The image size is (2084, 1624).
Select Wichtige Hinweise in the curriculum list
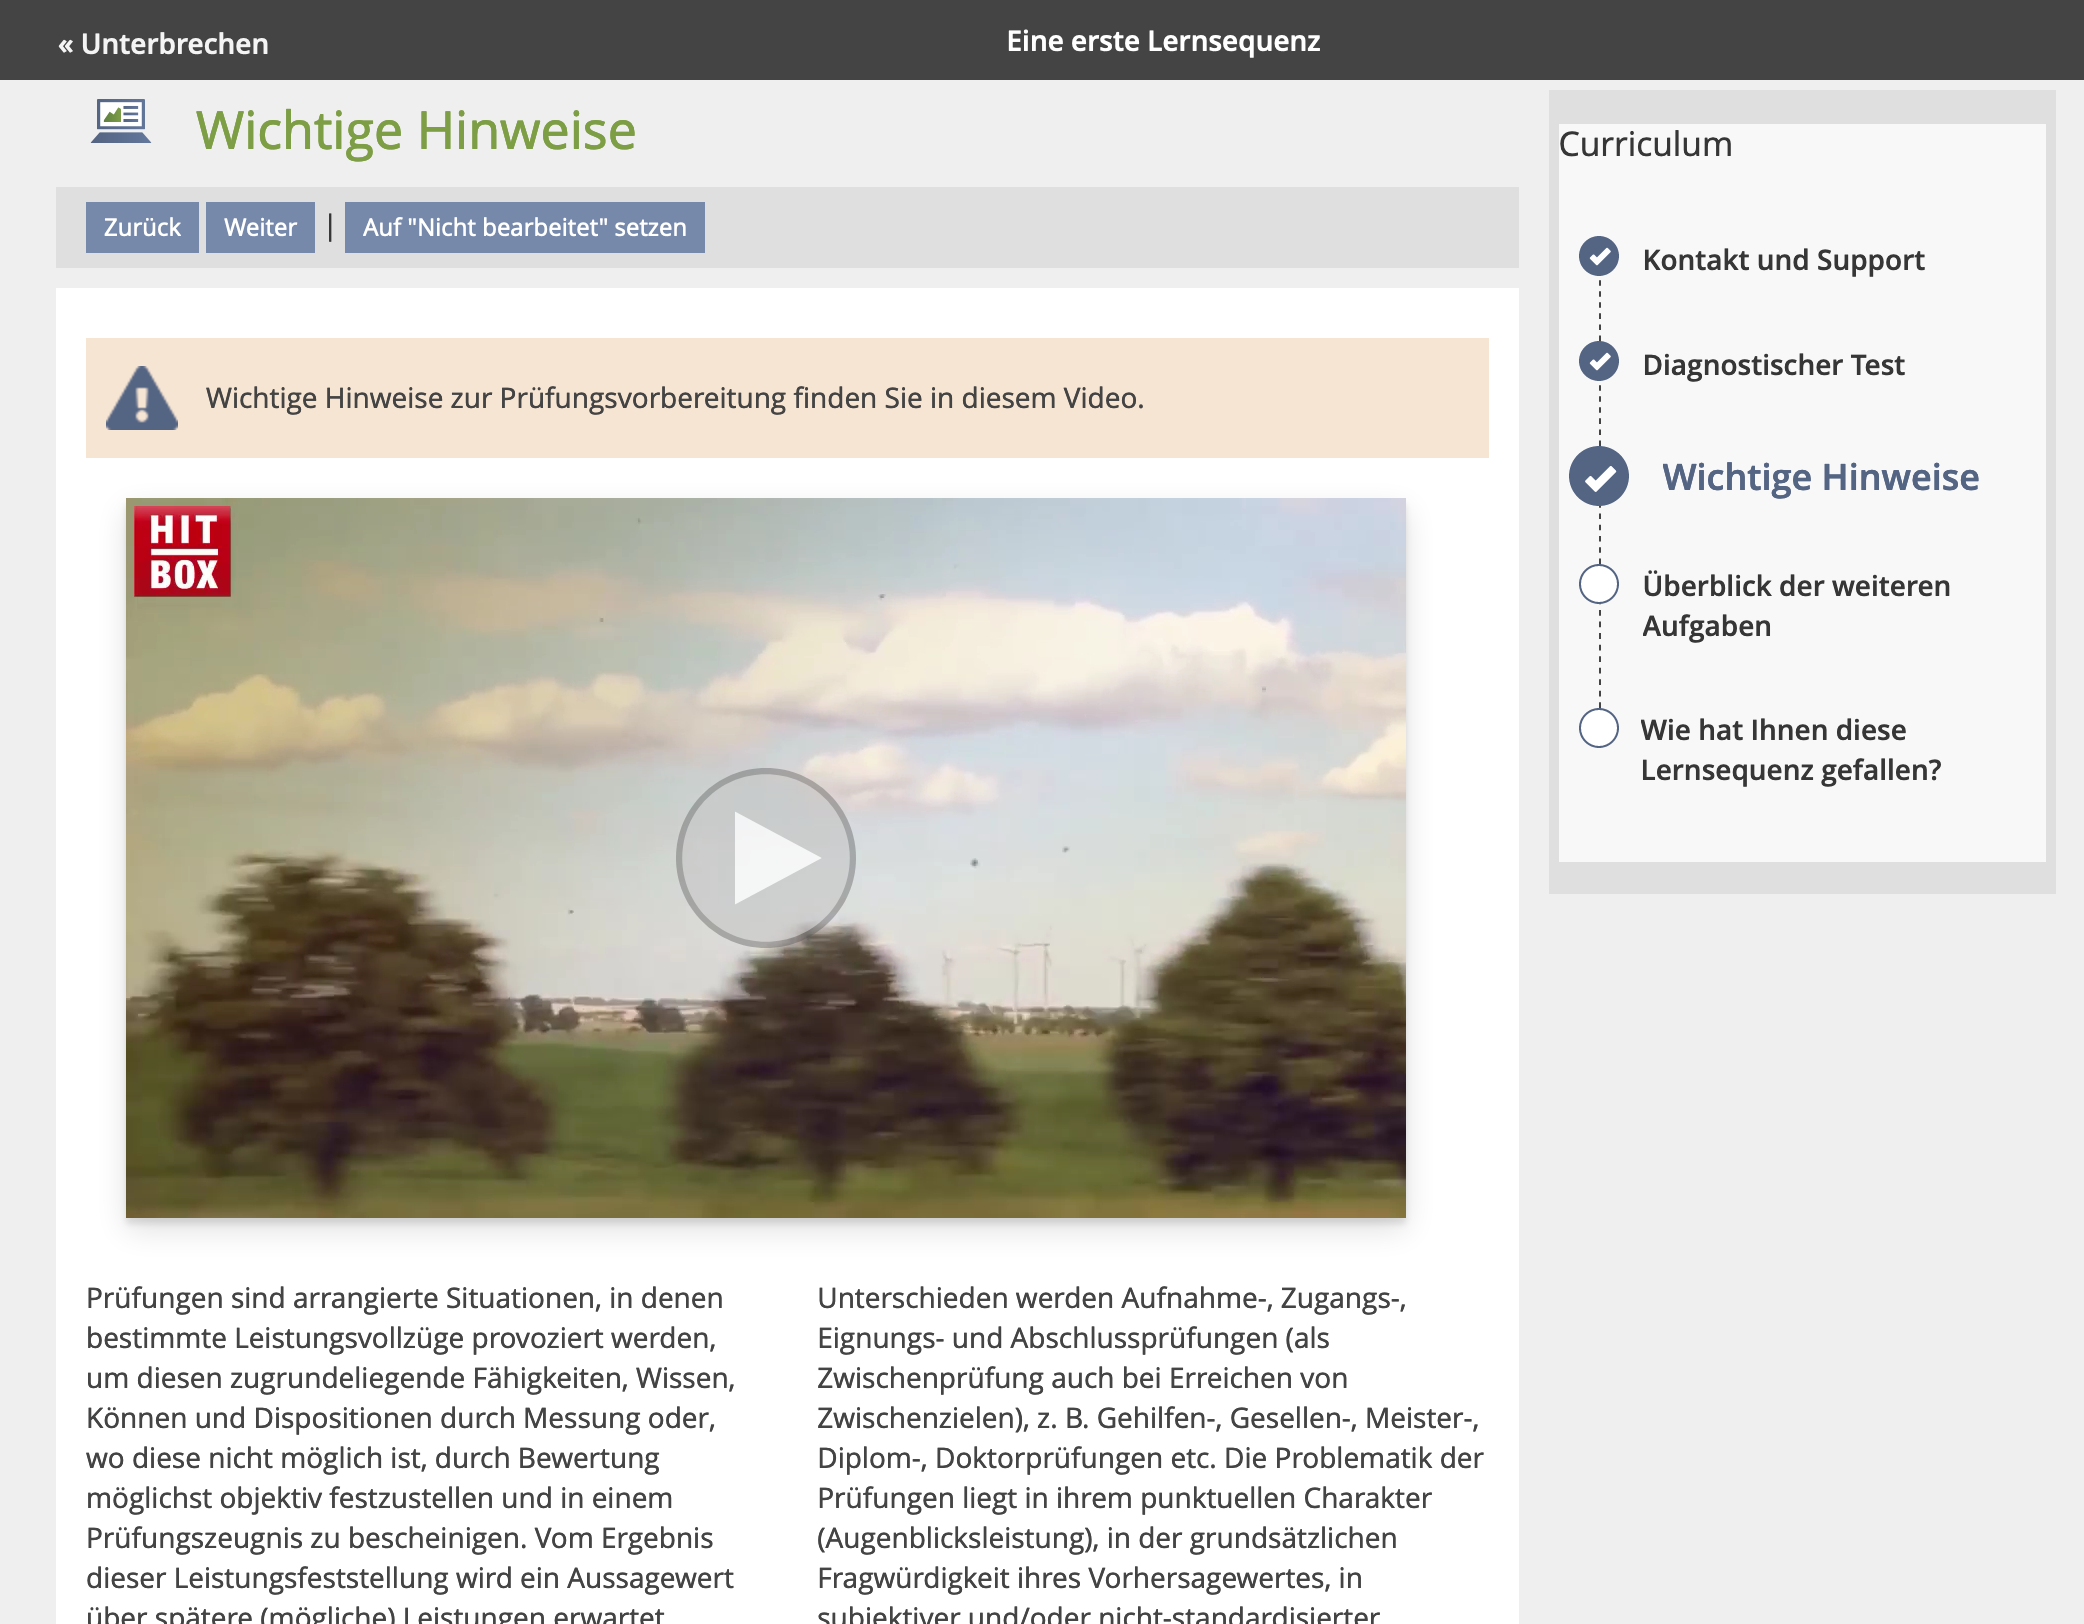(1820, 478)
